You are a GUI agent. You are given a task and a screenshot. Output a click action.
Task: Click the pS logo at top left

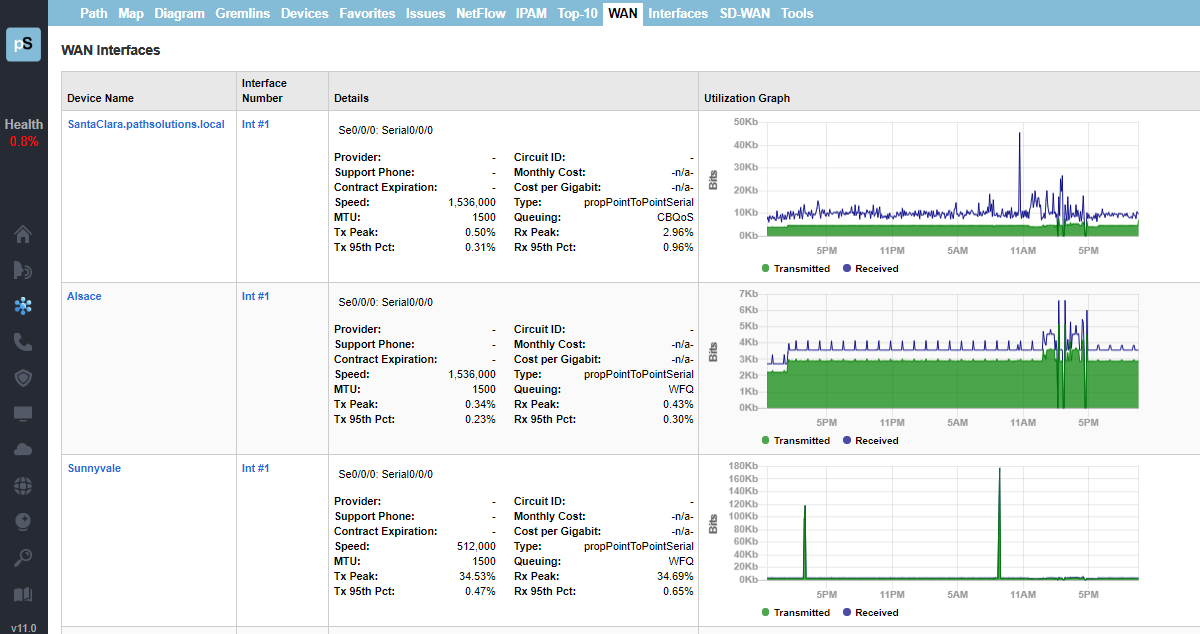pyautogui.click(x=23, y=45)
